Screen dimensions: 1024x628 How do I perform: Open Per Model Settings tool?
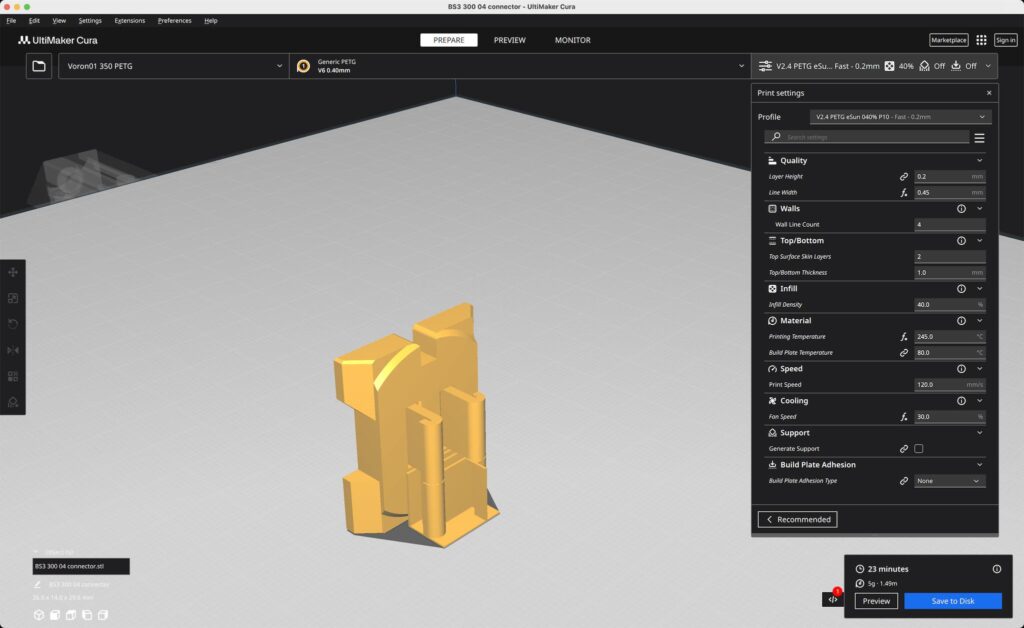tap(13, 377)
